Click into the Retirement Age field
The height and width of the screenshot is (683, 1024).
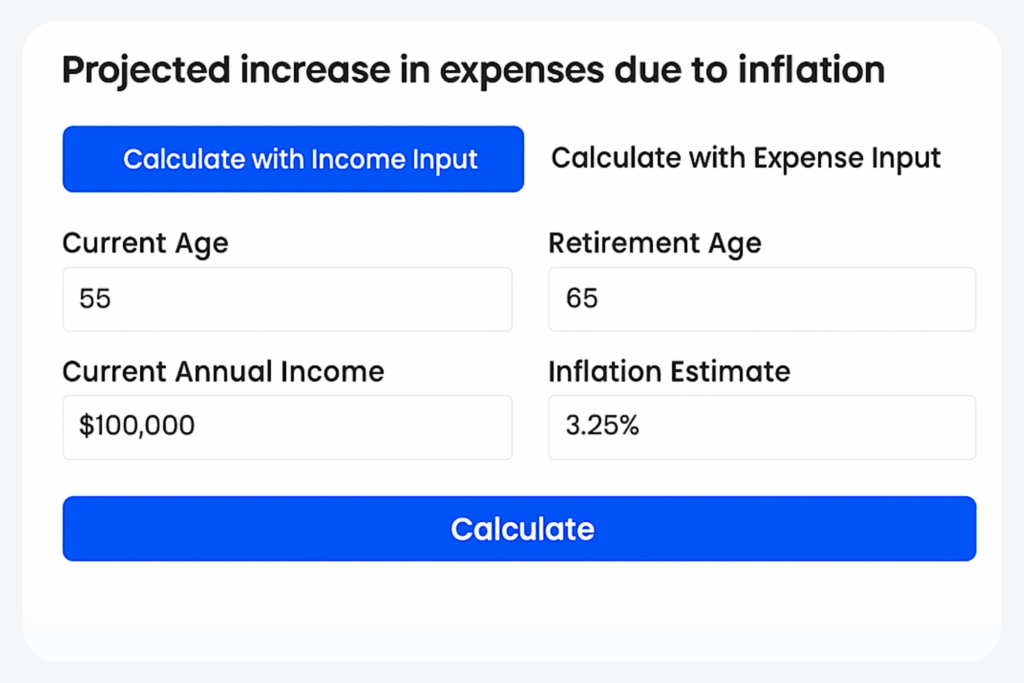pyautogui.click(x=761, y=299)
